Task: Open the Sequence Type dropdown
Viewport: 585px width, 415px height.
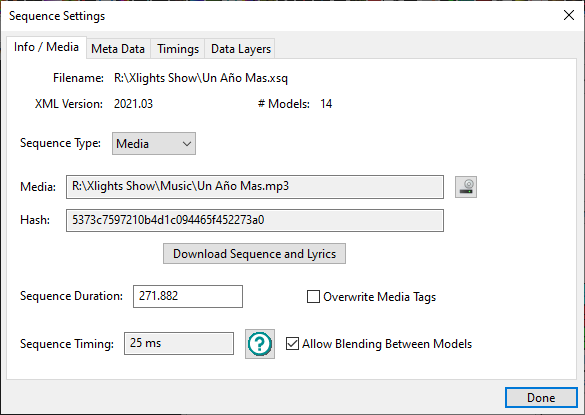Action: click(x=154, y=143)
